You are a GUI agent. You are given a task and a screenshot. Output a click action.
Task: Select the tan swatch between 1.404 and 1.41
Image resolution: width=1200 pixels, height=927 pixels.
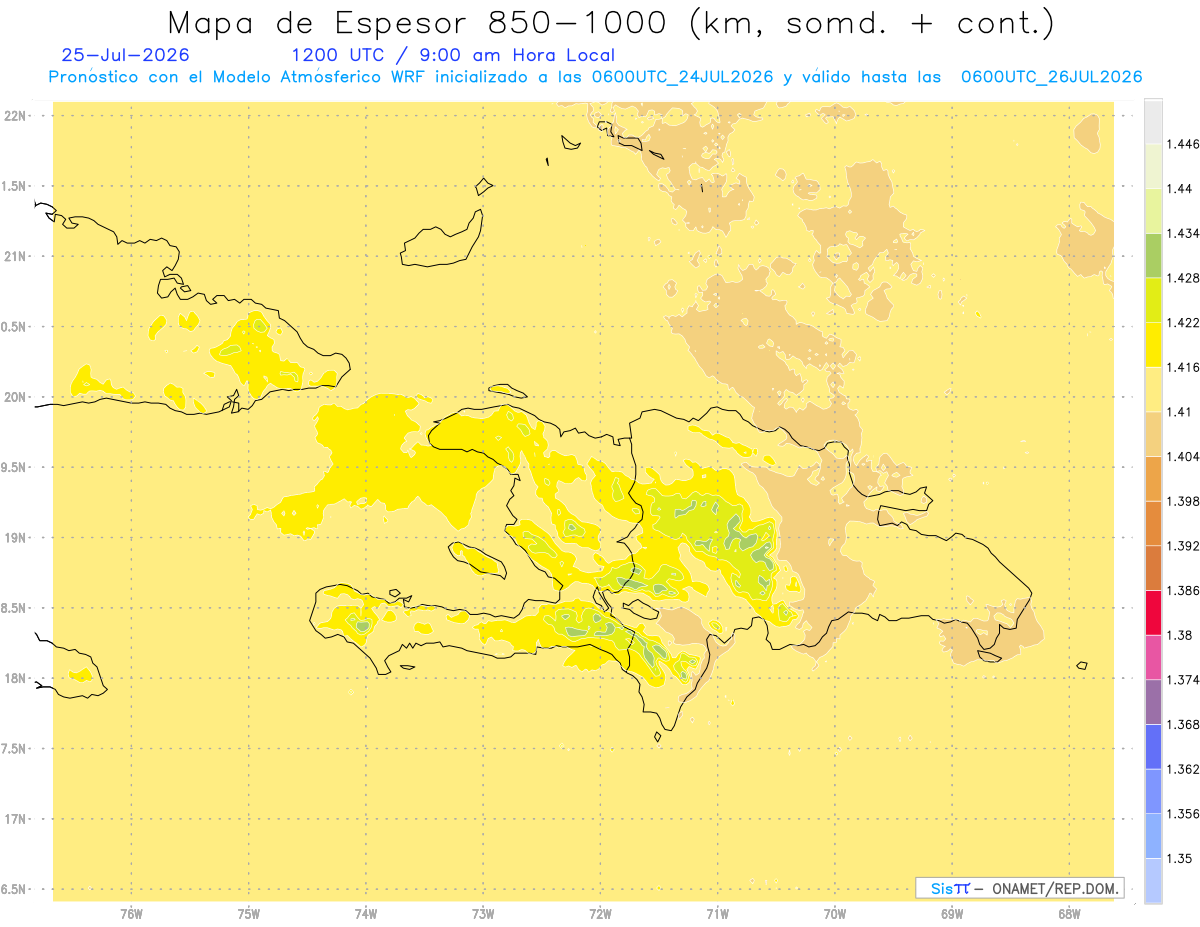click(1153, 434)
